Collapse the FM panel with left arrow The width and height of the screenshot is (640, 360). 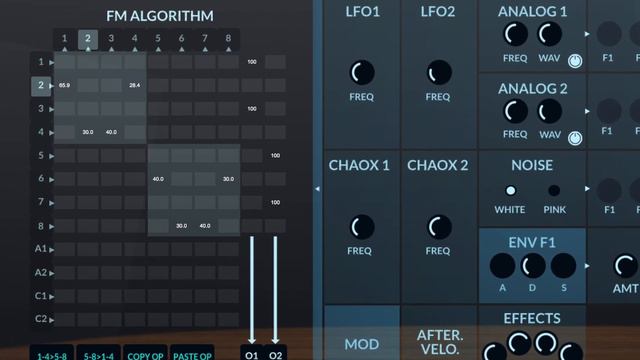[317, 189]
